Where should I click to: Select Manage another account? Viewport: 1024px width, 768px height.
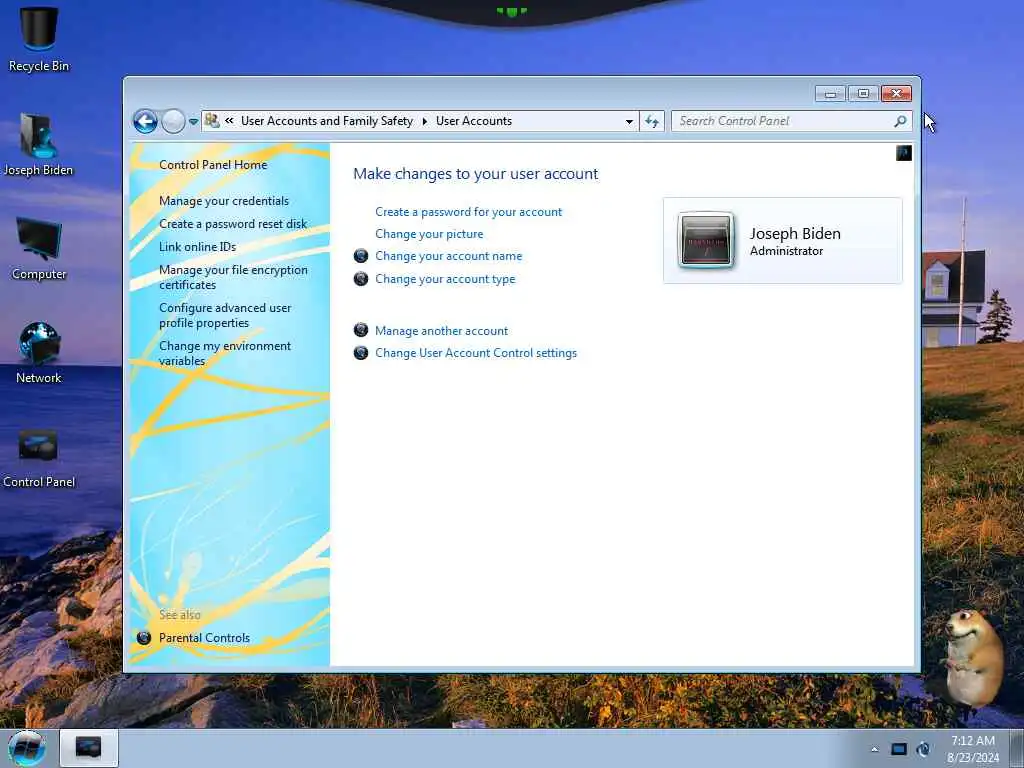pos(441,331)
